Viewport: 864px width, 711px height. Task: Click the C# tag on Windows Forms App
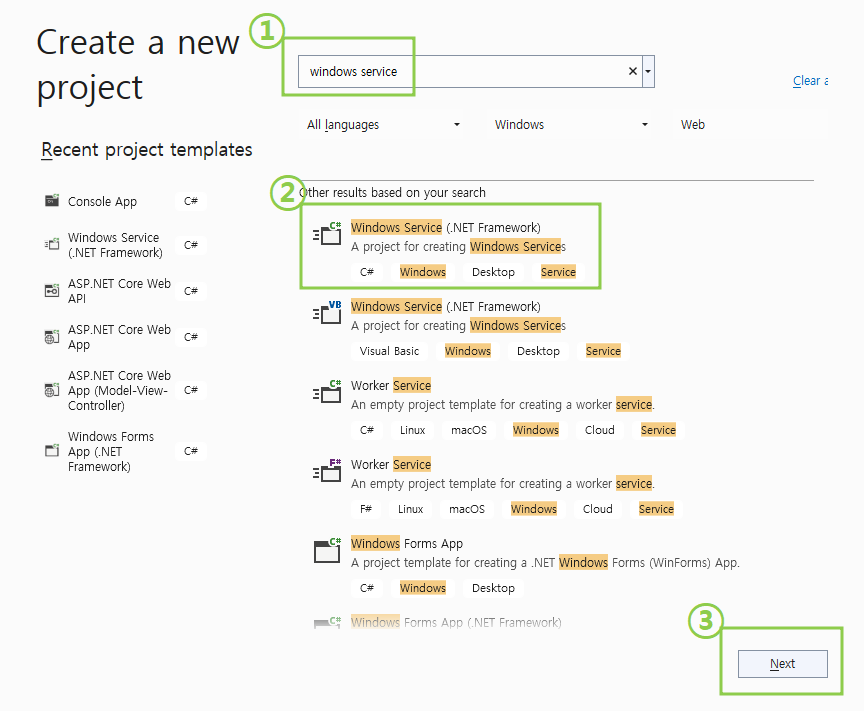366,588
